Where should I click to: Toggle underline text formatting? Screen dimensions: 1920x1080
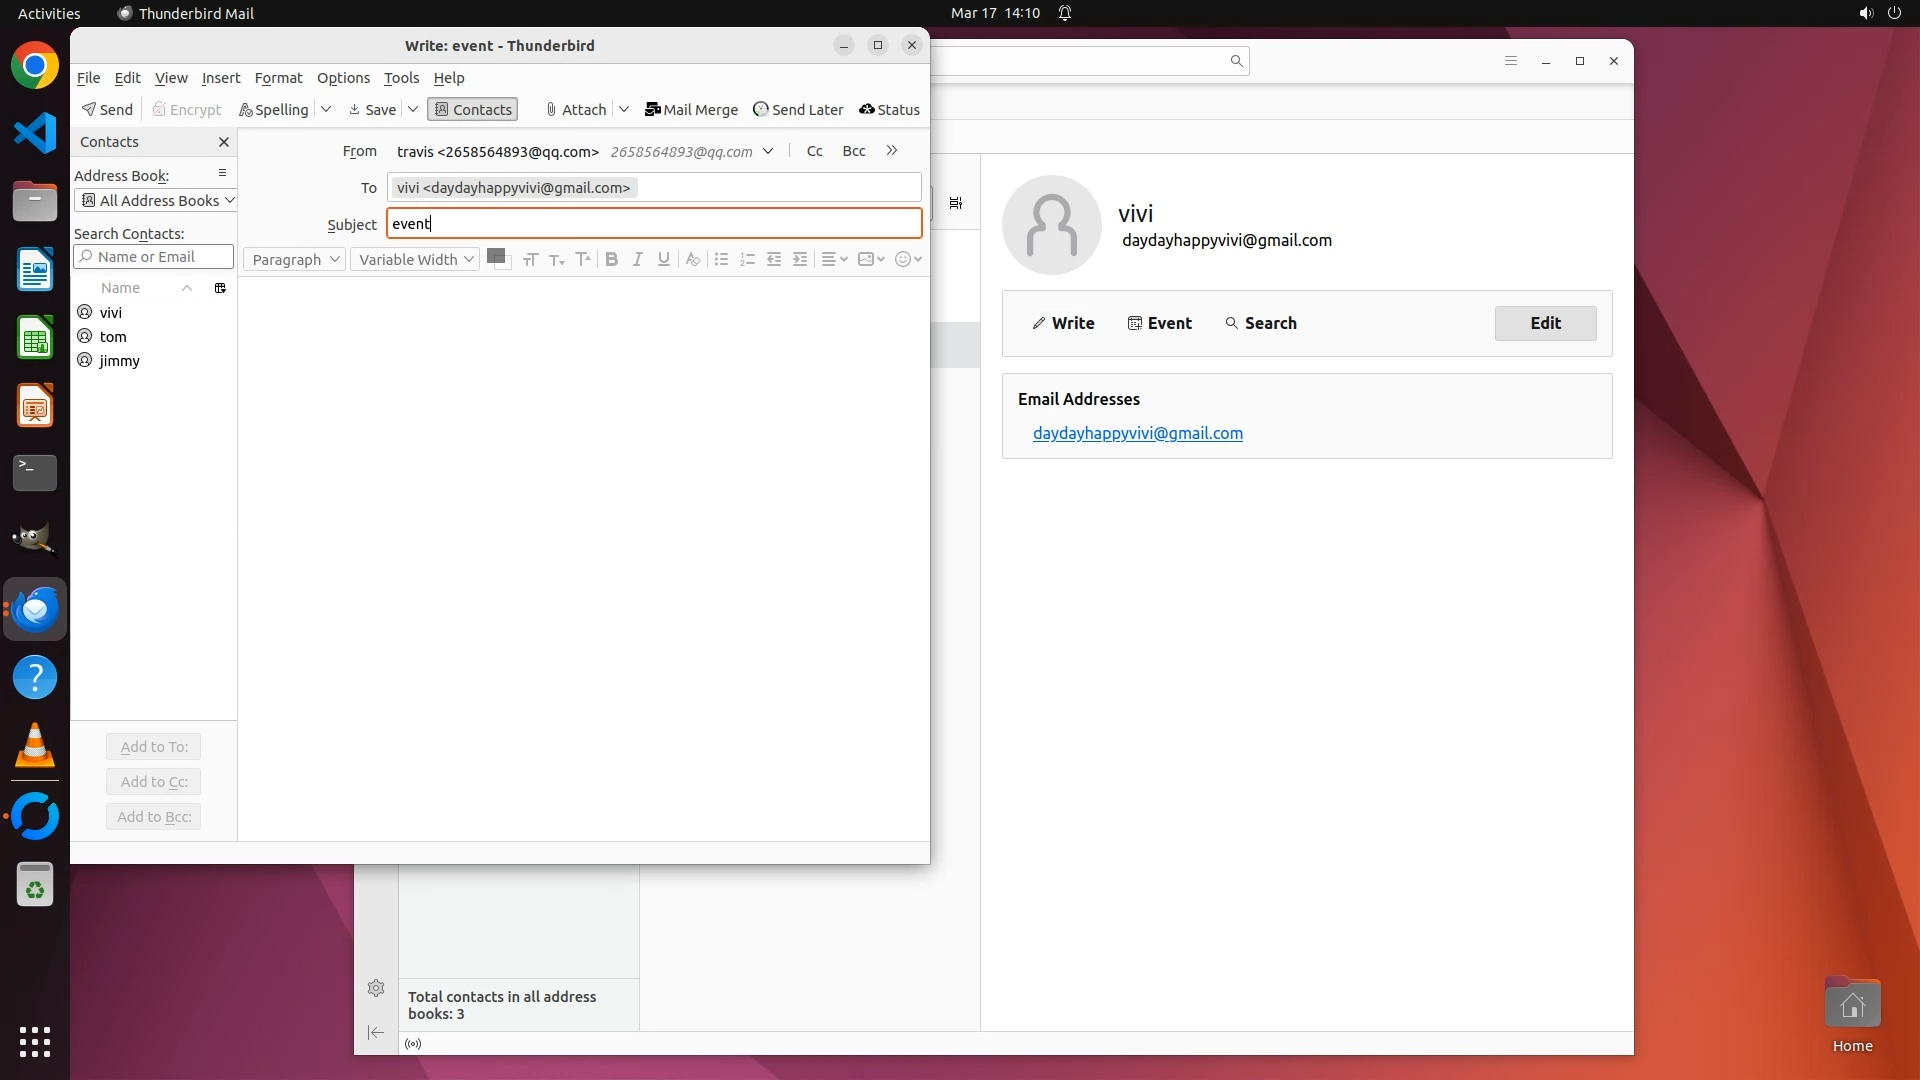click(x=663, y=259)
